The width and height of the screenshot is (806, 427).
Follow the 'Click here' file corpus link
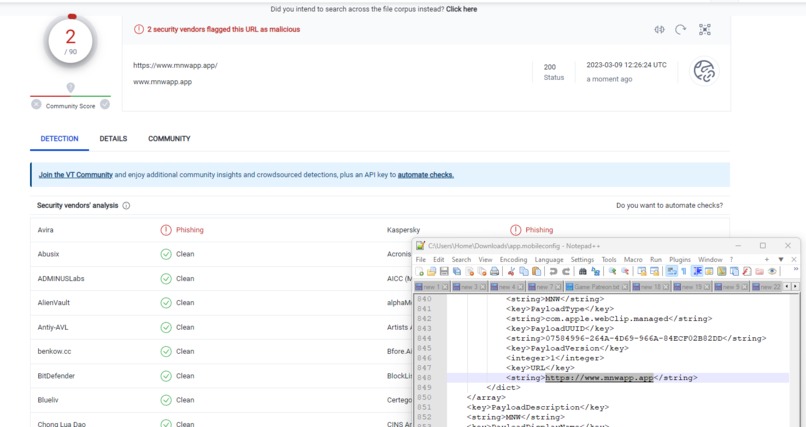coord(462,9)
